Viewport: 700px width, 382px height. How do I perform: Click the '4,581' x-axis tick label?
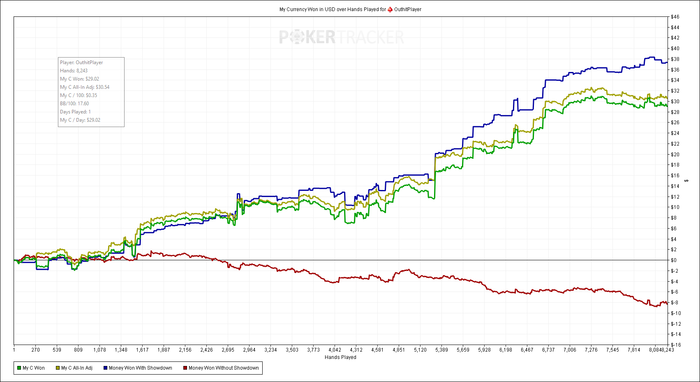[377, 351]
